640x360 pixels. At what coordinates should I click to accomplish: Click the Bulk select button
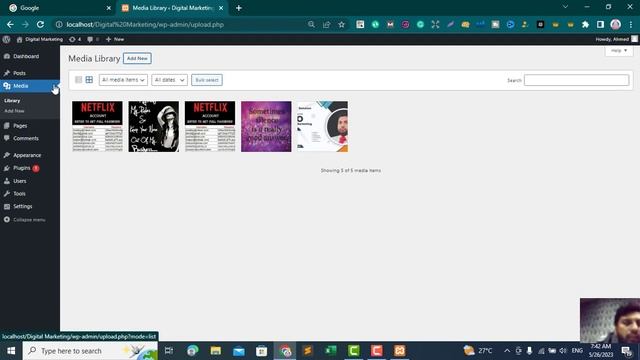[207, 80]
